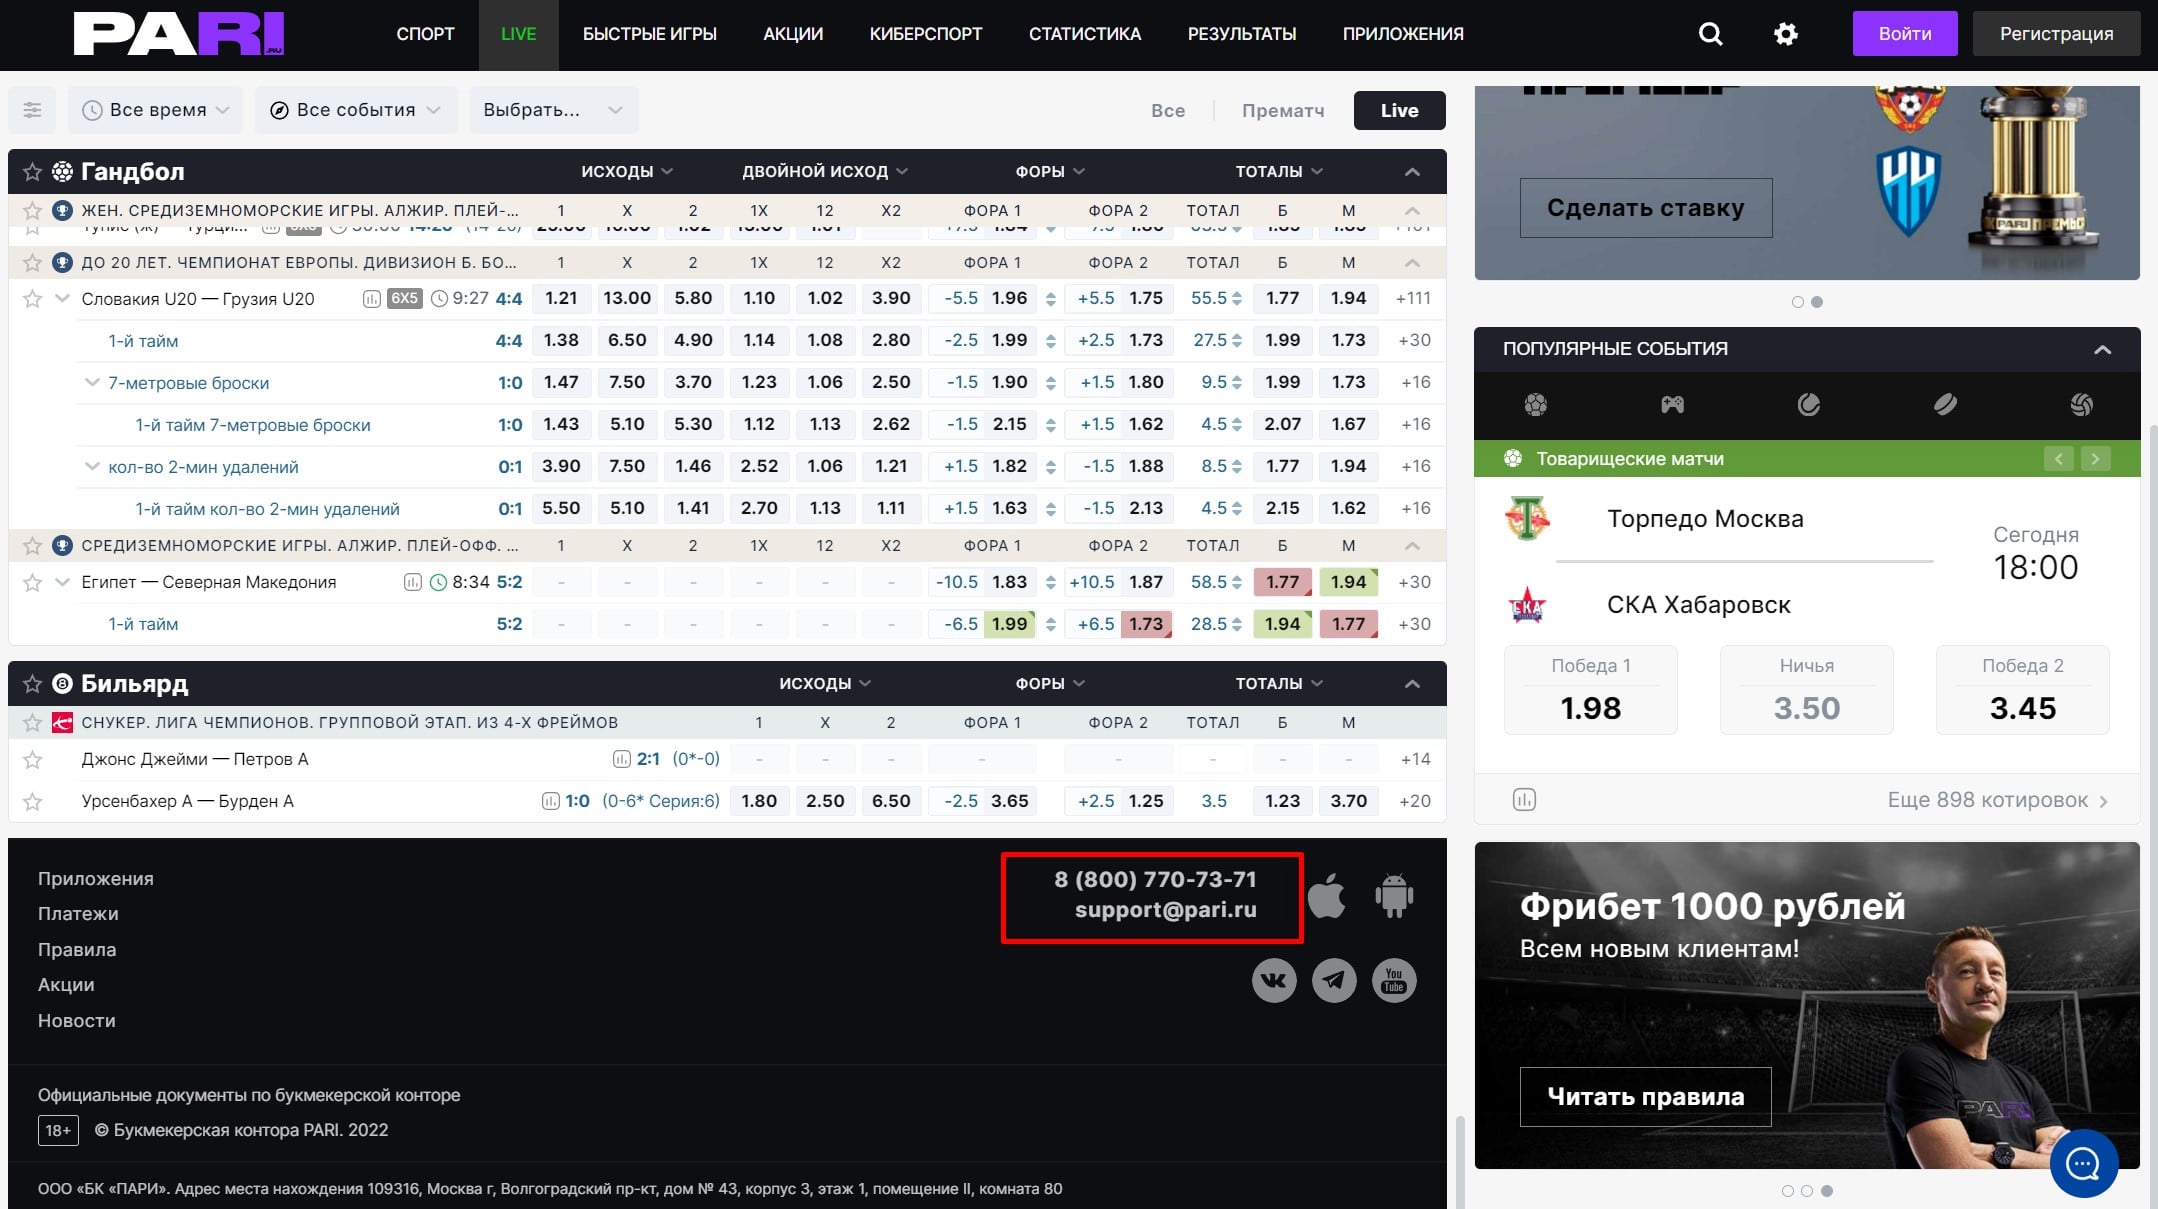
Task: Open the VK social icon
Action: click(1274, 980)
